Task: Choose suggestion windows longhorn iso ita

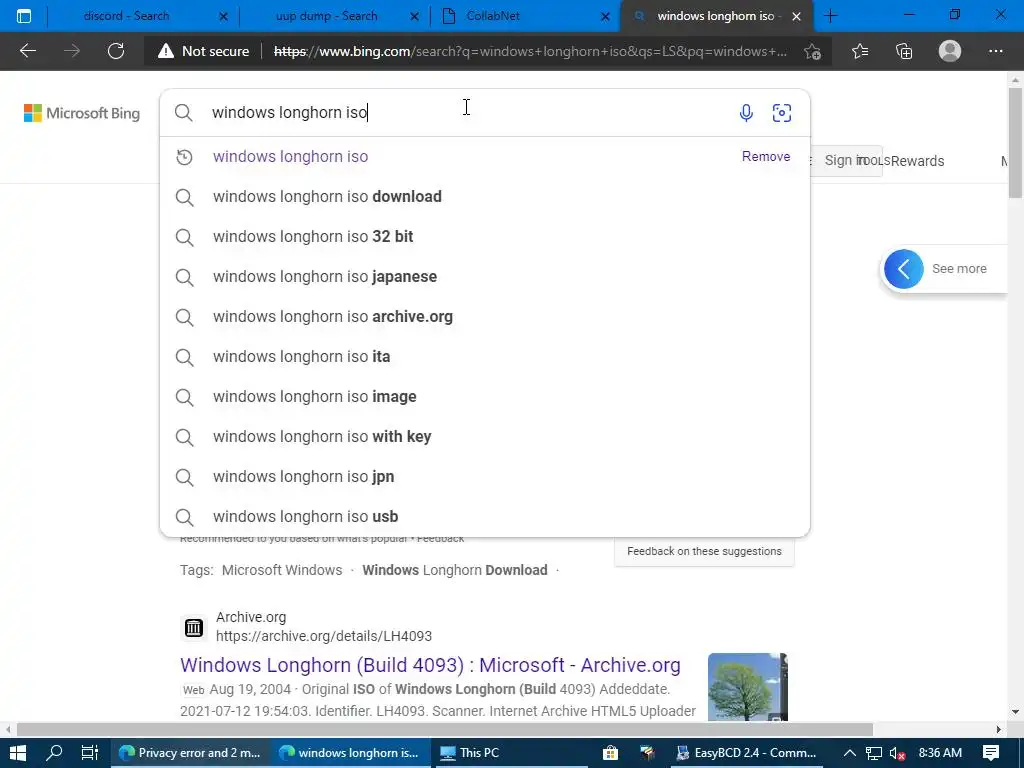Action: [x=485, y=357]
